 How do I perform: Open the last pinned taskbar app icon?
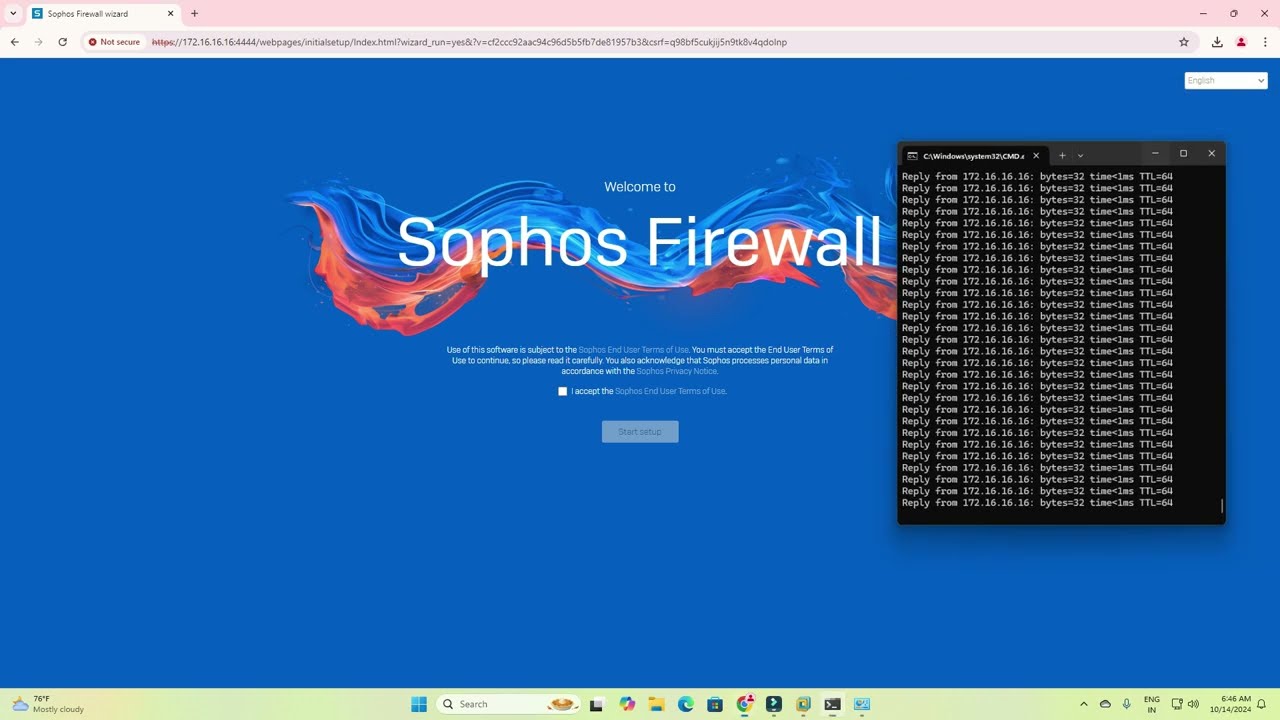coord(862,704)
